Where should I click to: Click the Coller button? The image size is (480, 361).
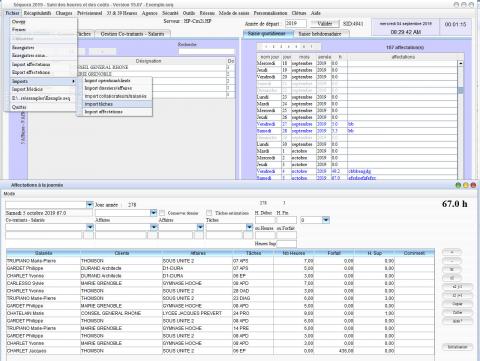click(x=457, y=312)
